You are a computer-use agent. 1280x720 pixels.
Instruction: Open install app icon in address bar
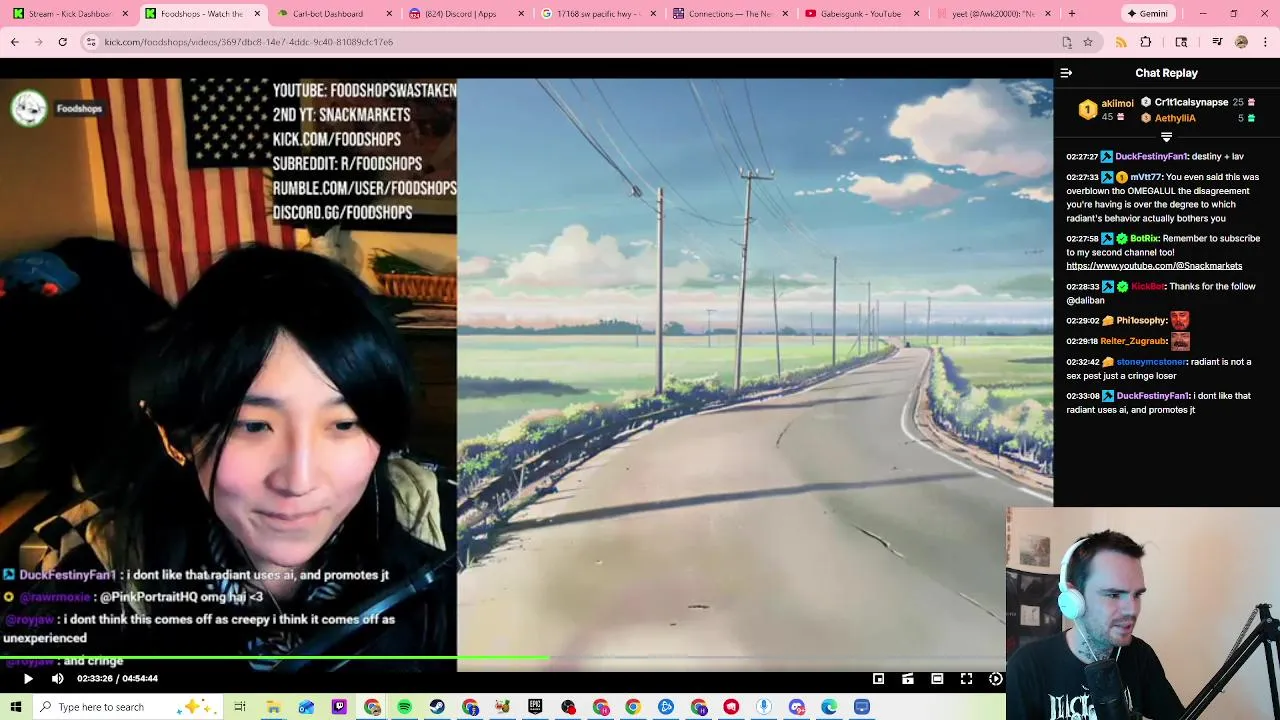coord(1067,42)
